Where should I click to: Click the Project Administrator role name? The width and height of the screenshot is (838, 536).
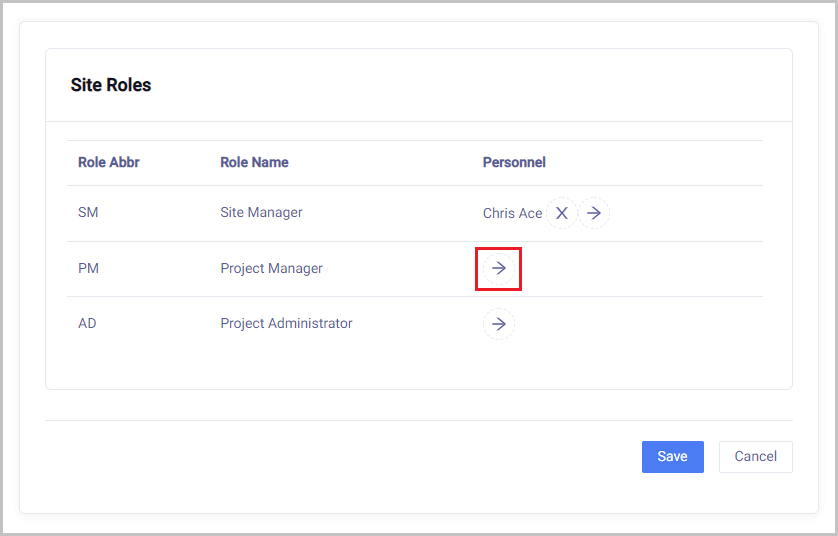pyautogui.click(x=286, y=323)
